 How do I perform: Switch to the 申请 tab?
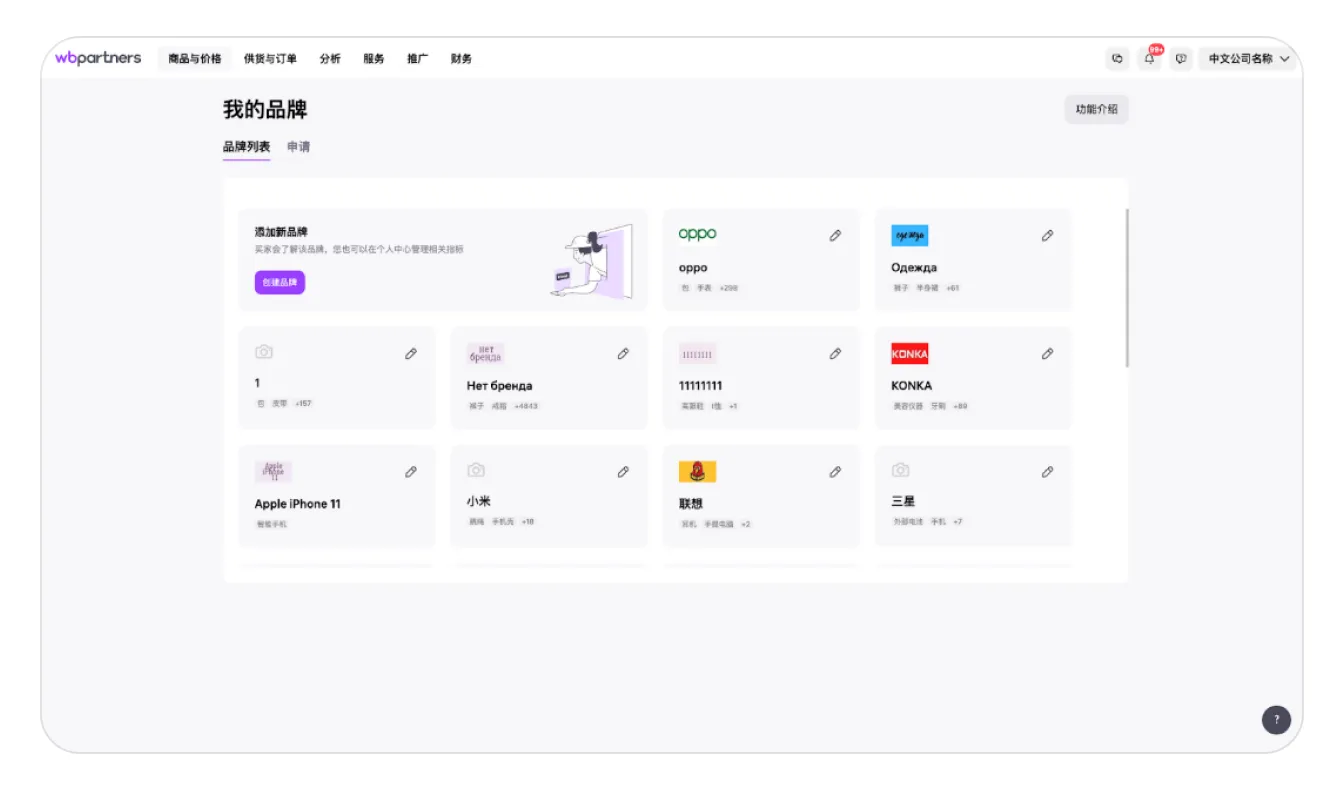(x=298, y=147)
